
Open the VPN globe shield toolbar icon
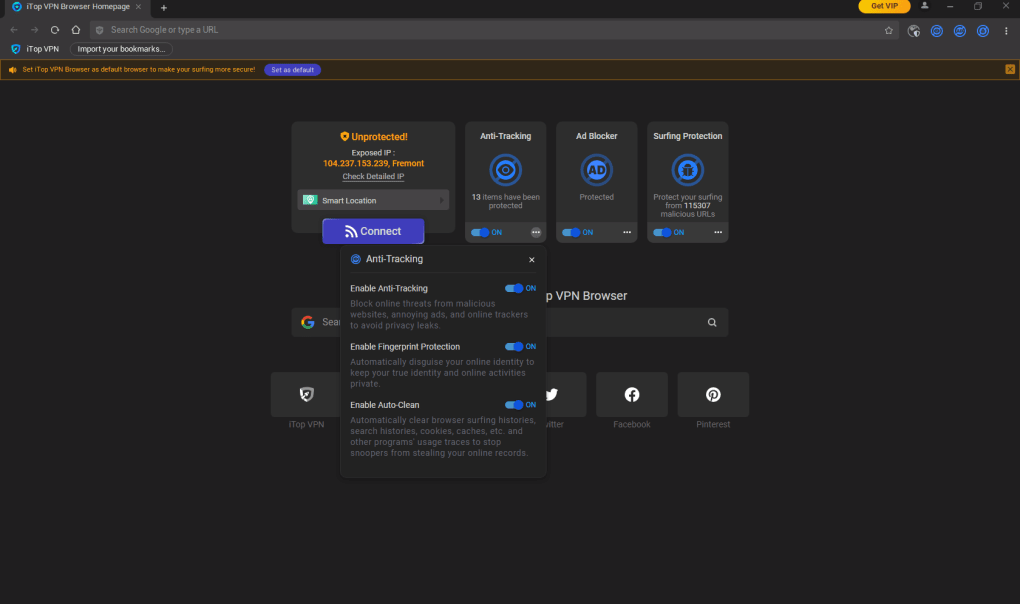[913, 31]
